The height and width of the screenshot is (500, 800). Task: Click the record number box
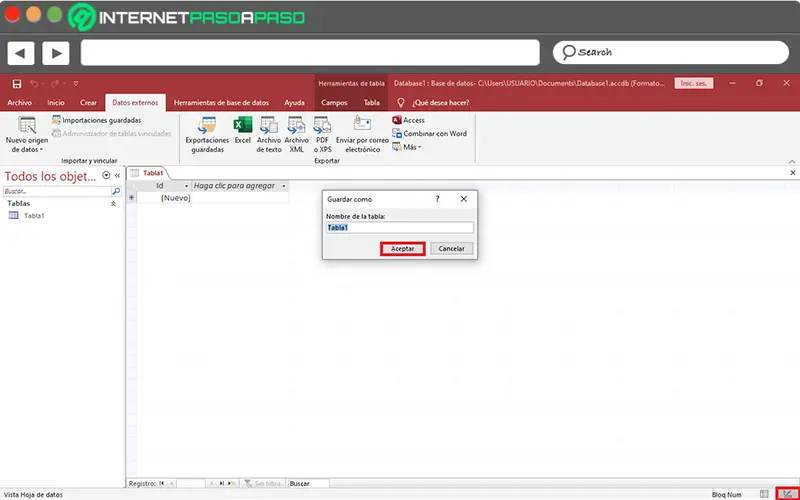point(190,483)
